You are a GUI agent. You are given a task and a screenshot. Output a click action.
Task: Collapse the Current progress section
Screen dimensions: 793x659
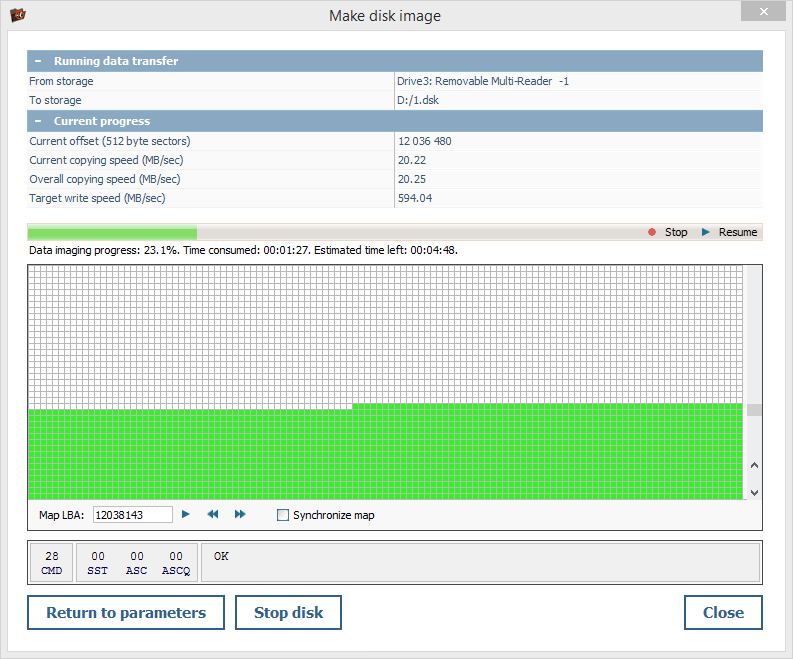(37, 121)
